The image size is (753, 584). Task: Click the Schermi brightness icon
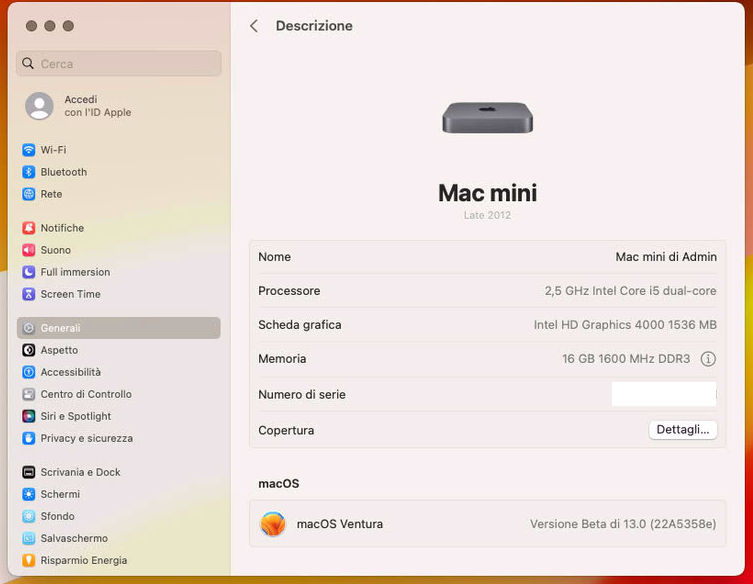(x=29, y=494)
